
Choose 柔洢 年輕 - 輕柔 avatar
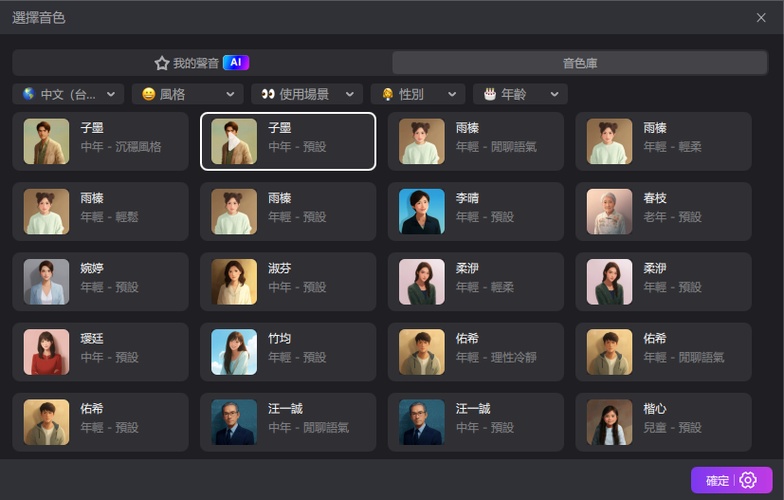point(422,282)
